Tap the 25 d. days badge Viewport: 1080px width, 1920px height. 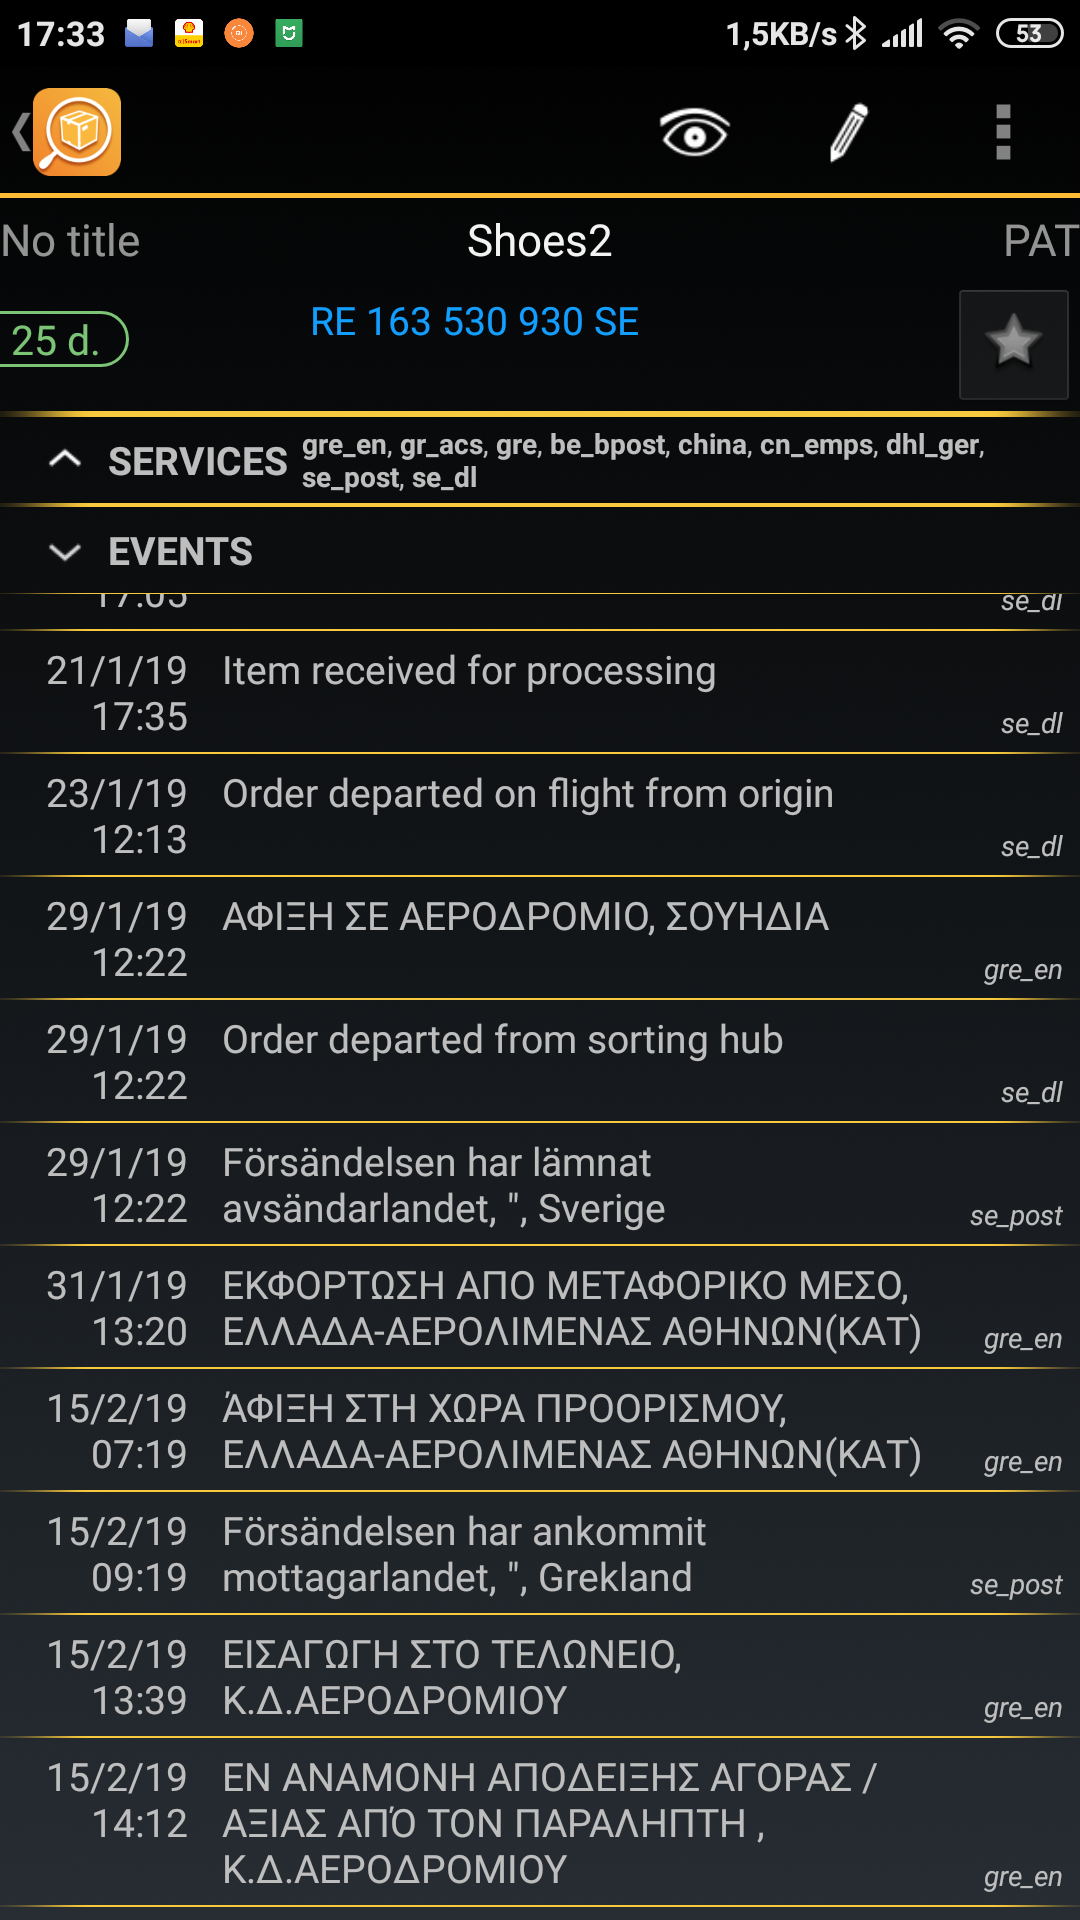click(x=58, y=340)
